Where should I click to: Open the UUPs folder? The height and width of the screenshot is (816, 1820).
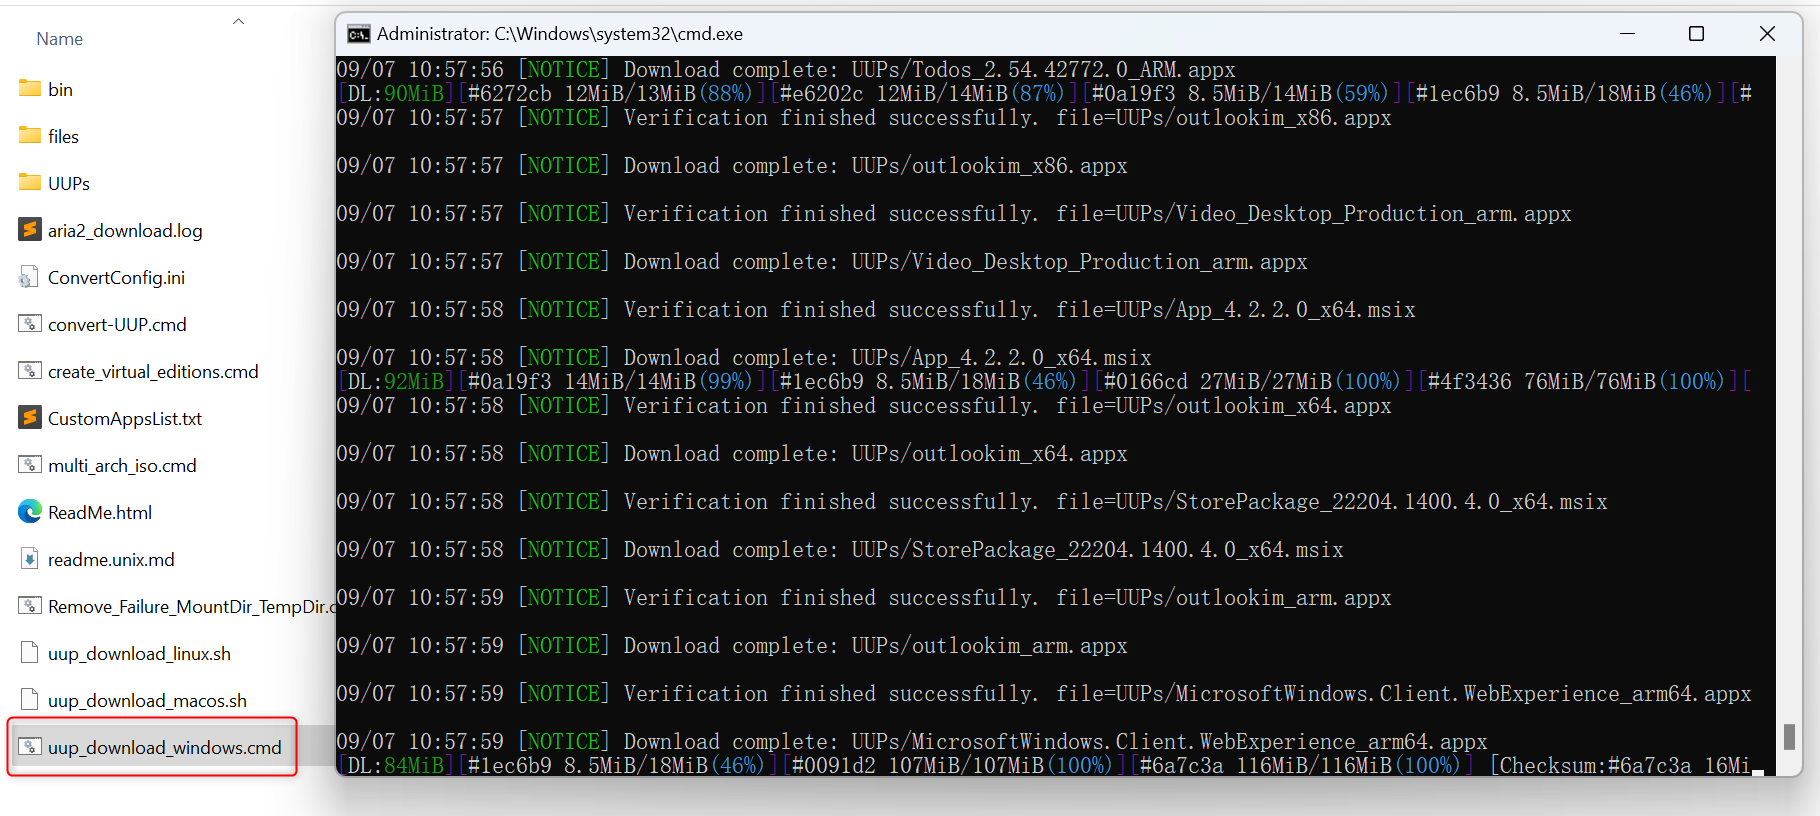pyautogui.click(x=68, y=183)
